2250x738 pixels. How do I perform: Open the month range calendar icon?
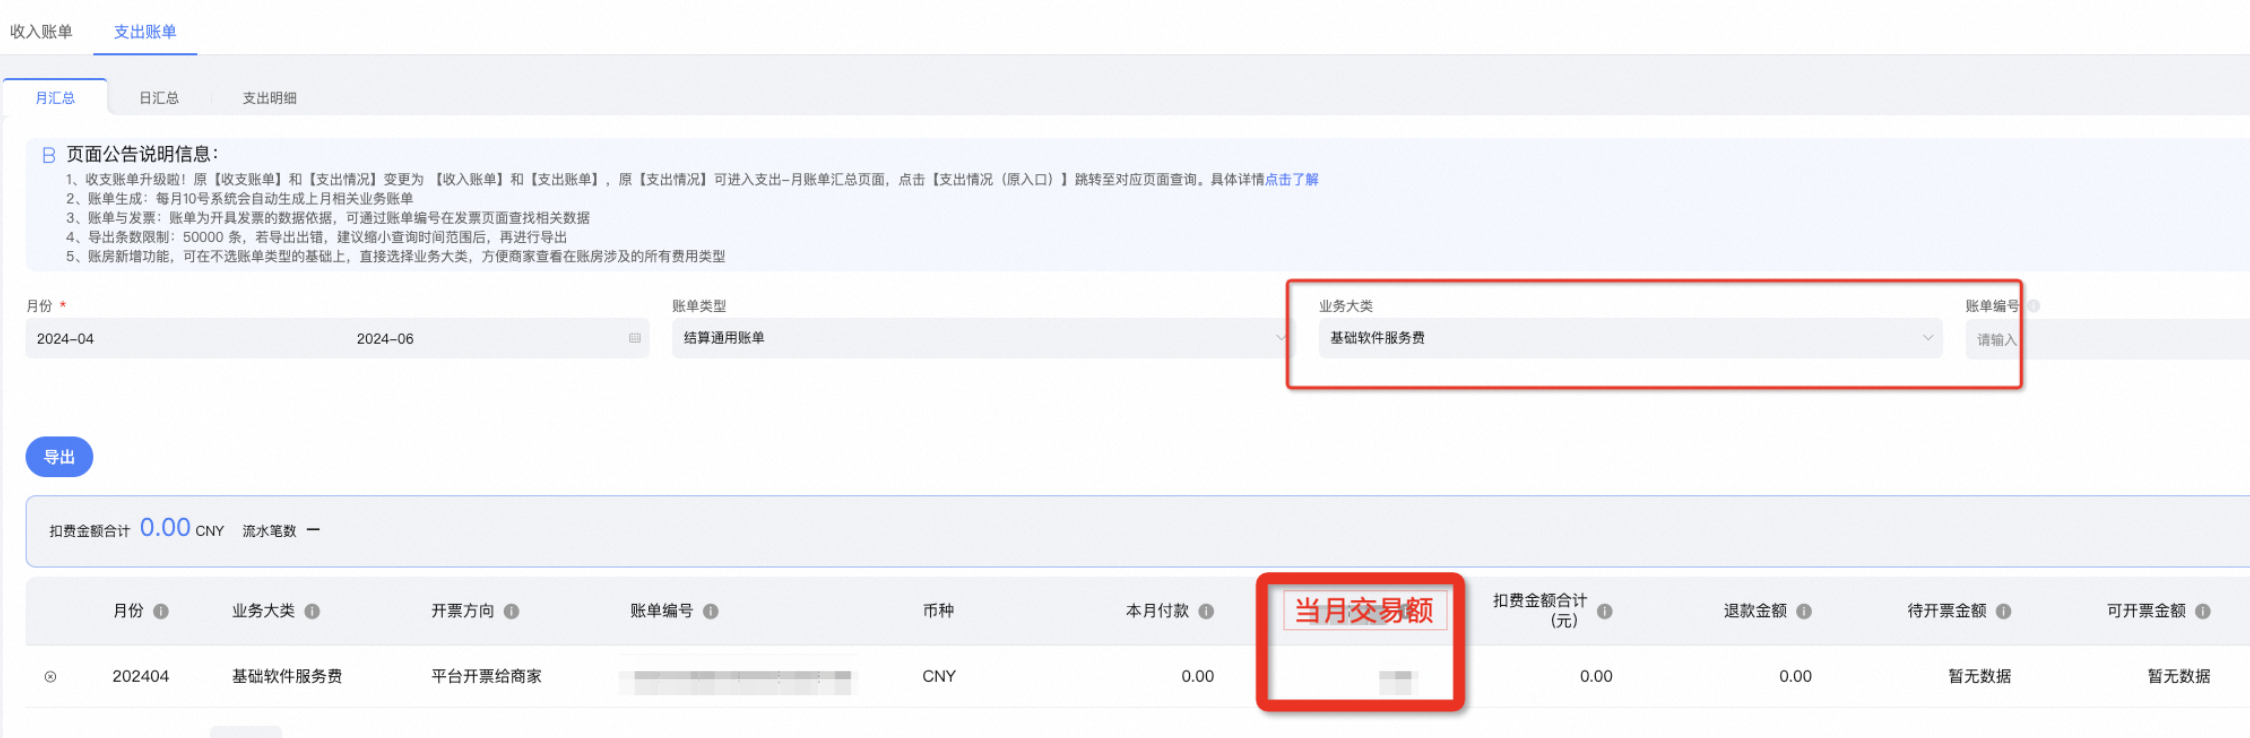pos(634,338)
